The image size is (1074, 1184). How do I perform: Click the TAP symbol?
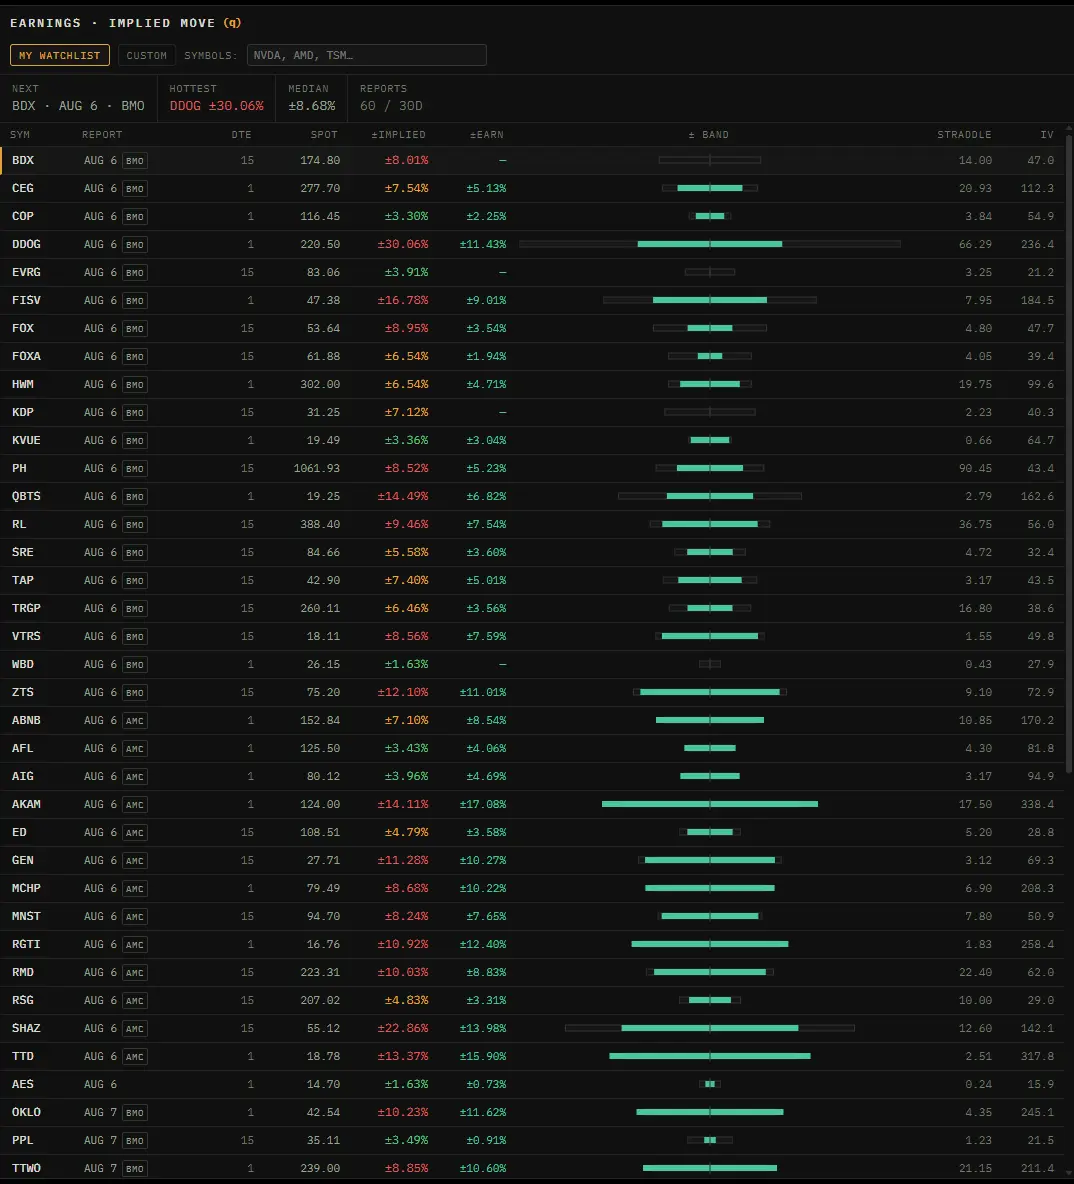point(23,580)
